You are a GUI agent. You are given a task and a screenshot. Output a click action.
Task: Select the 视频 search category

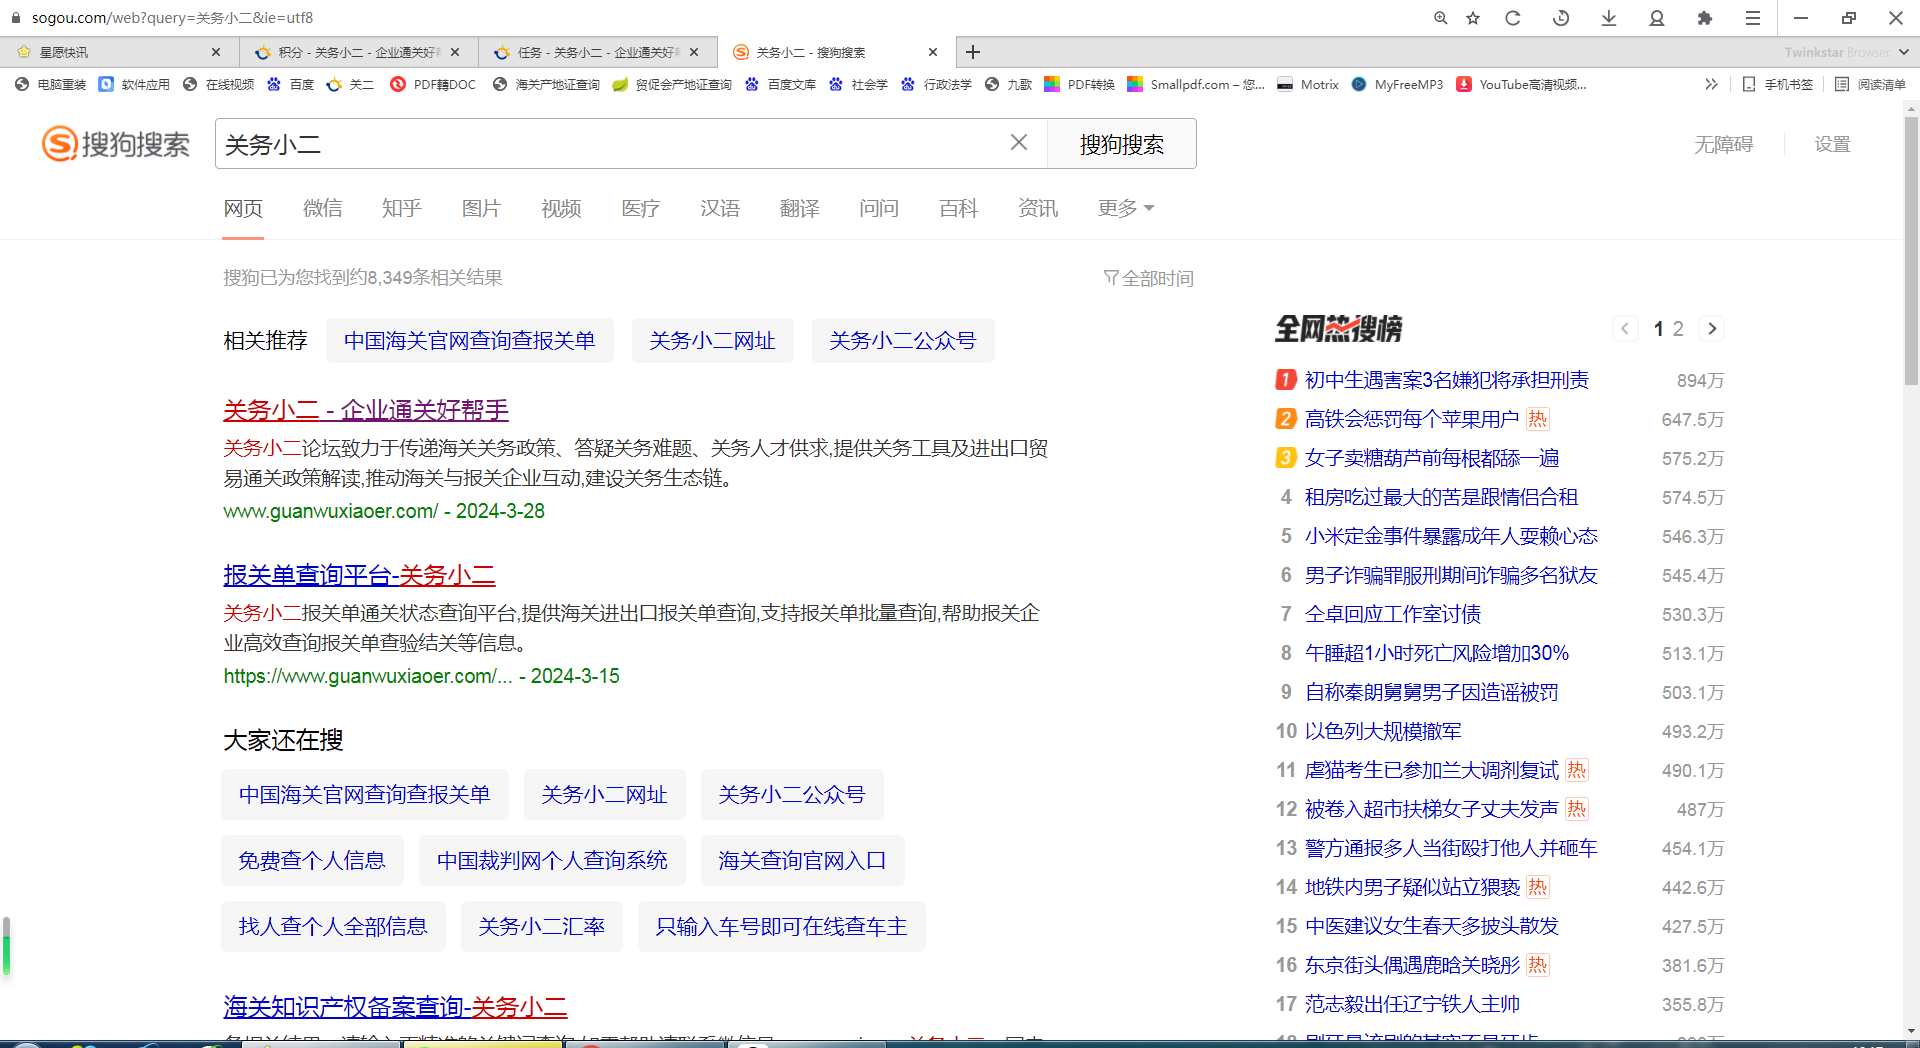click(561, 208)
